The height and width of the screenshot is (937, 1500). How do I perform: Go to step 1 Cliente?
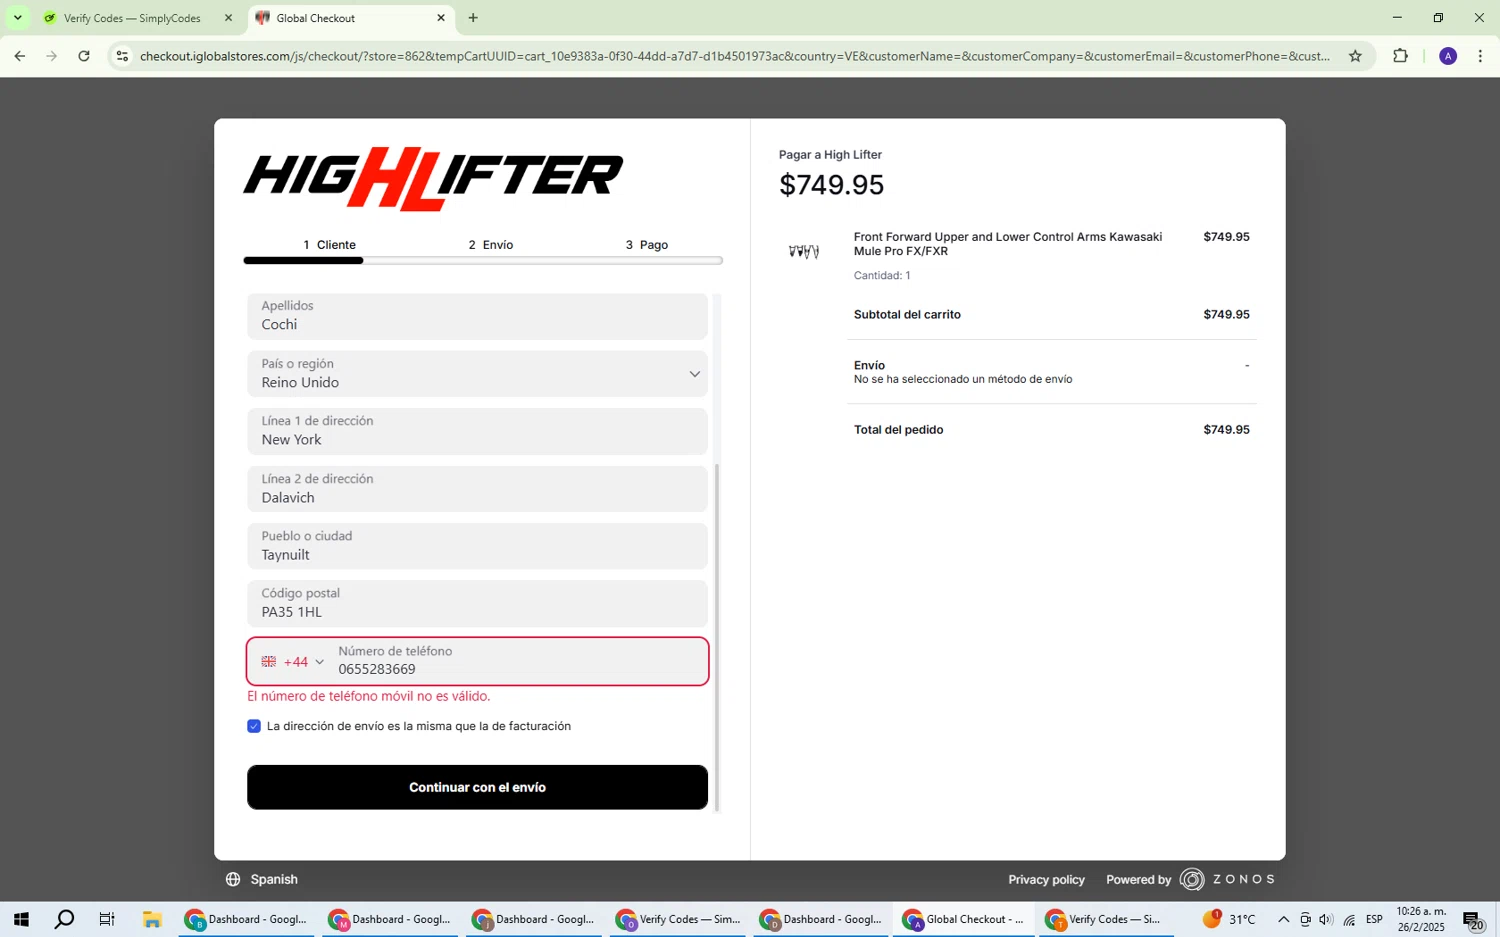(x=329, y=245)
